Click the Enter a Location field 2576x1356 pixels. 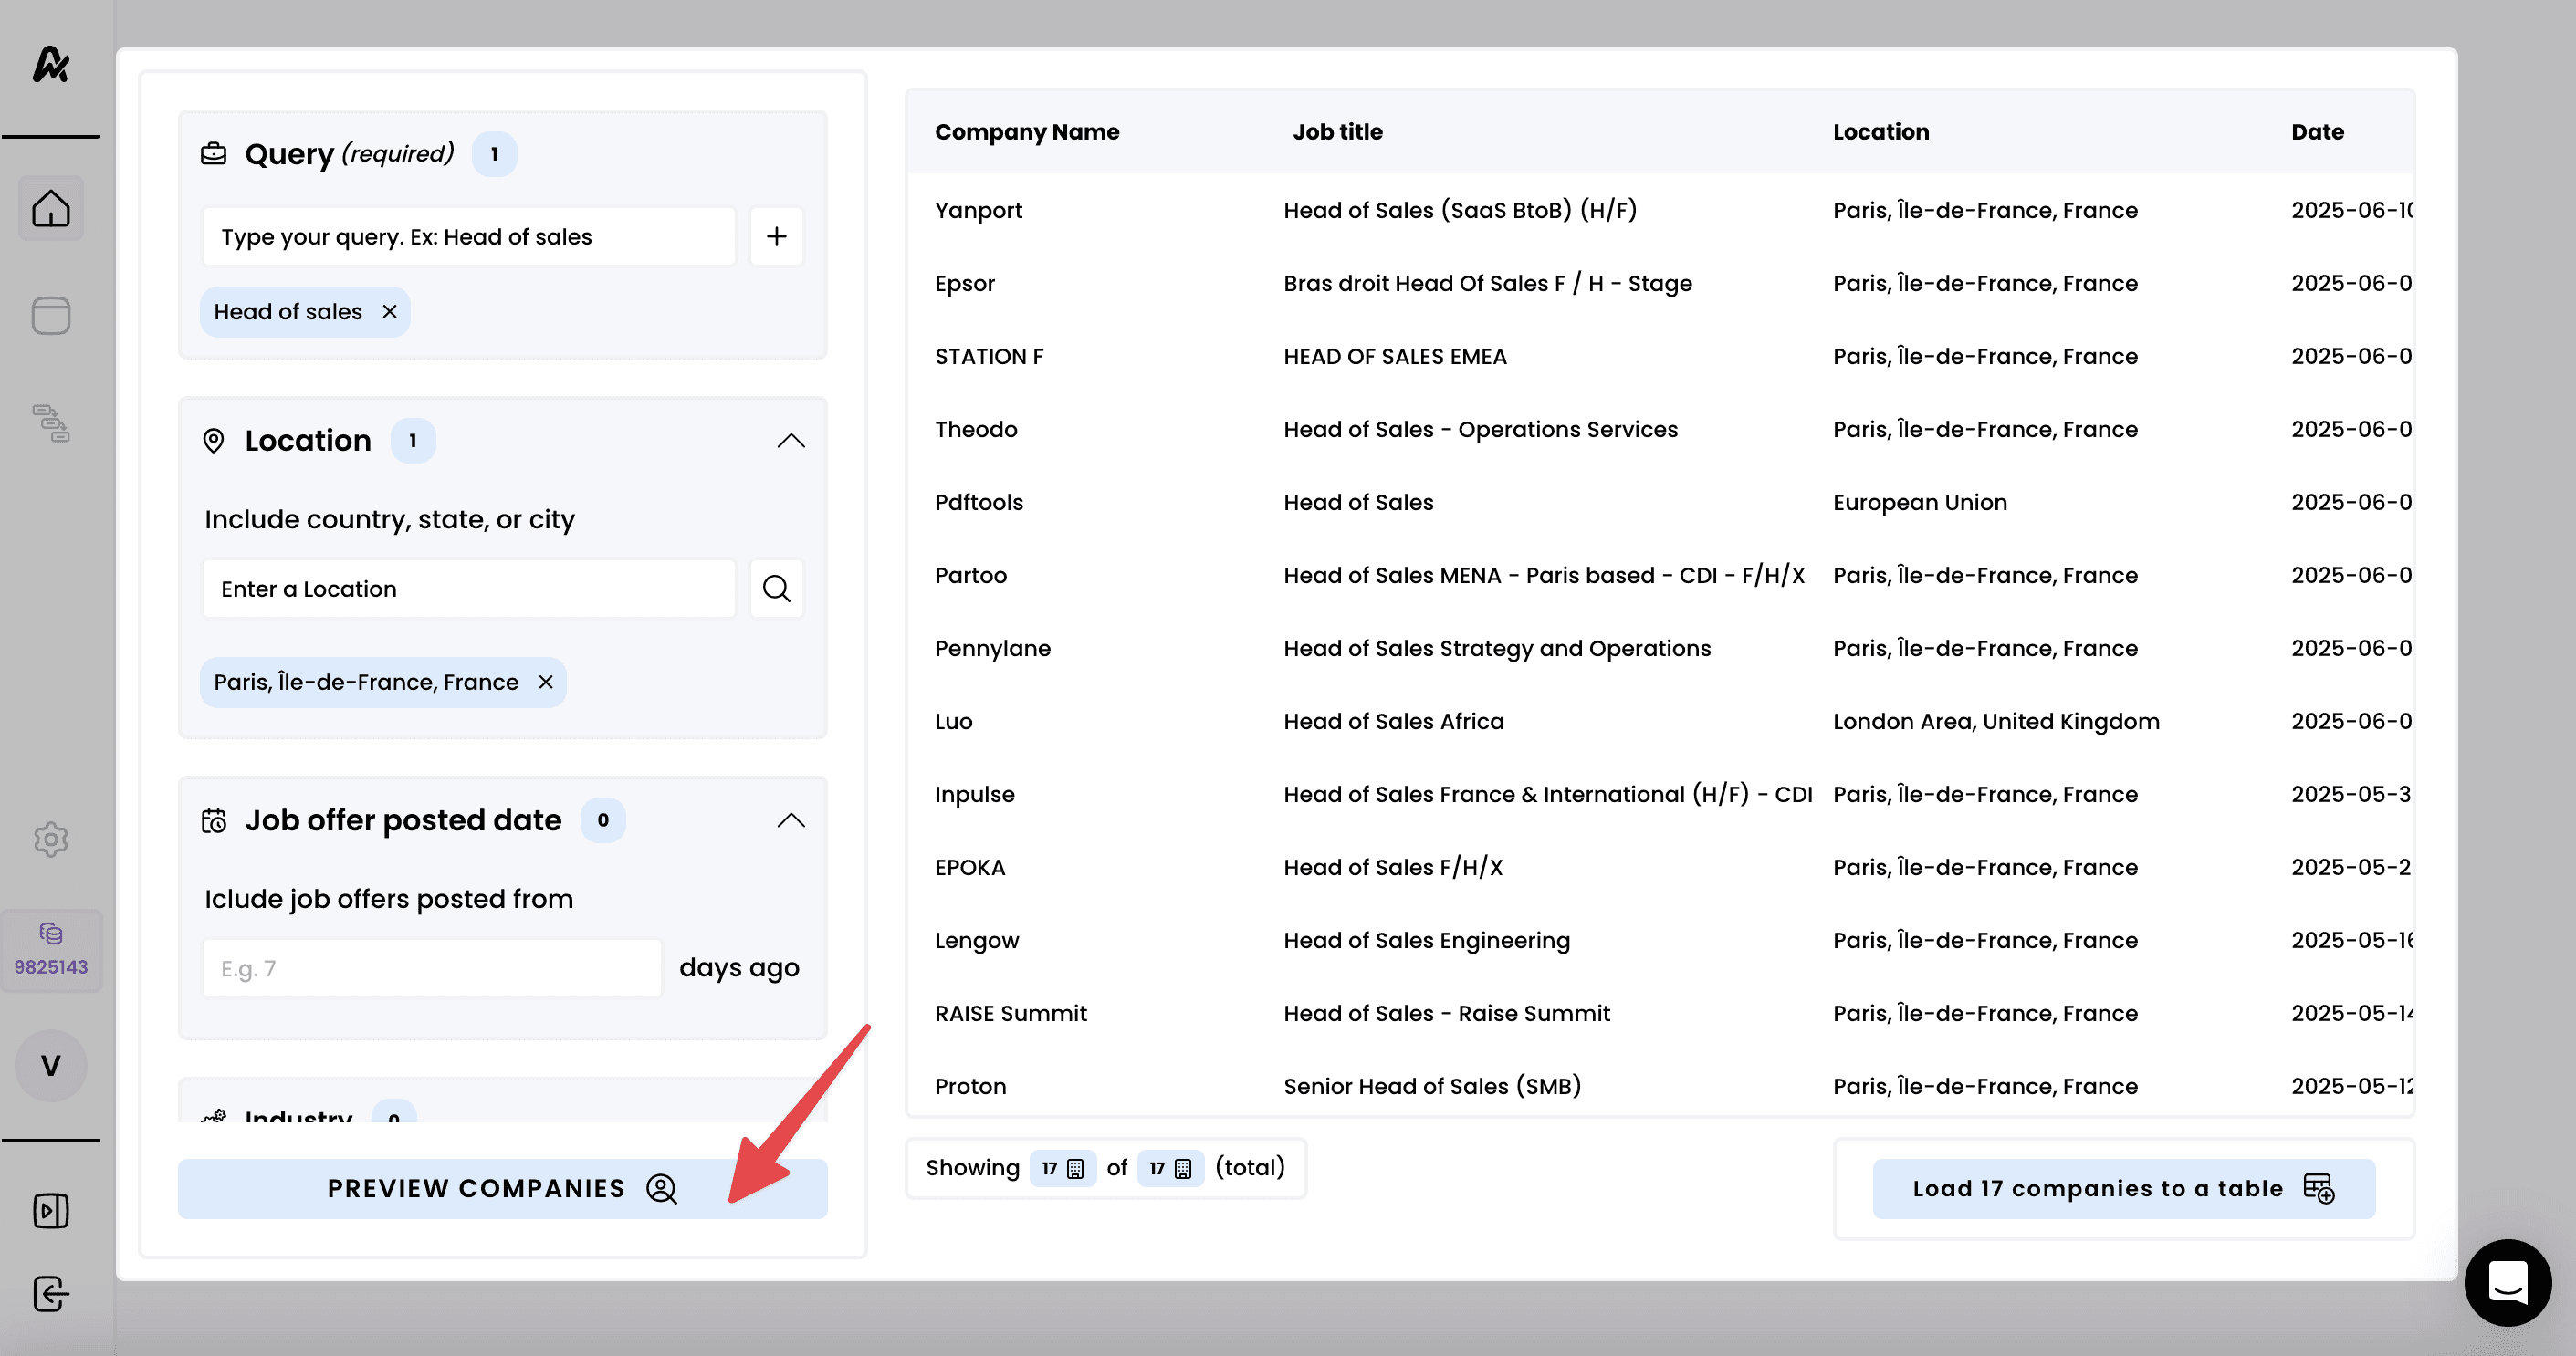(x=468, y=589)
